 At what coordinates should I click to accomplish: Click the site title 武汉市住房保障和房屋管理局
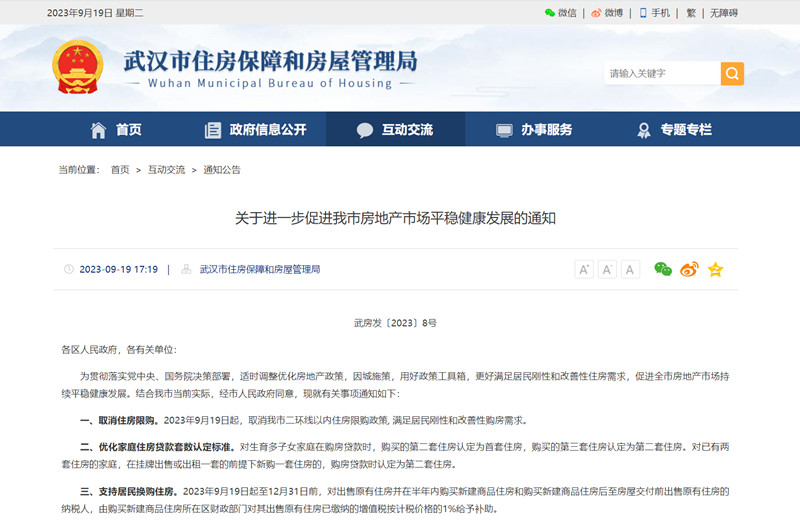coord(270,61)
